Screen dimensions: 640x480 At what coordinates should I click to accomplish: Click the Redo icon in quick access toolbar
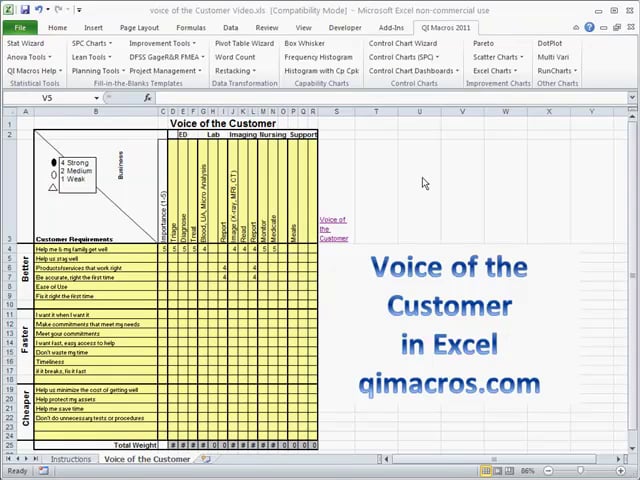59,9
